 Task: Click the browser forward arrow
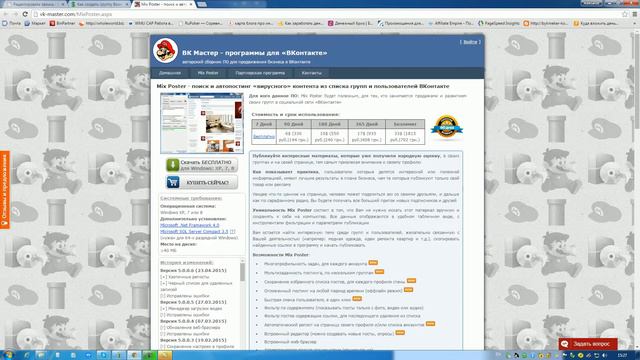point(15,14)
